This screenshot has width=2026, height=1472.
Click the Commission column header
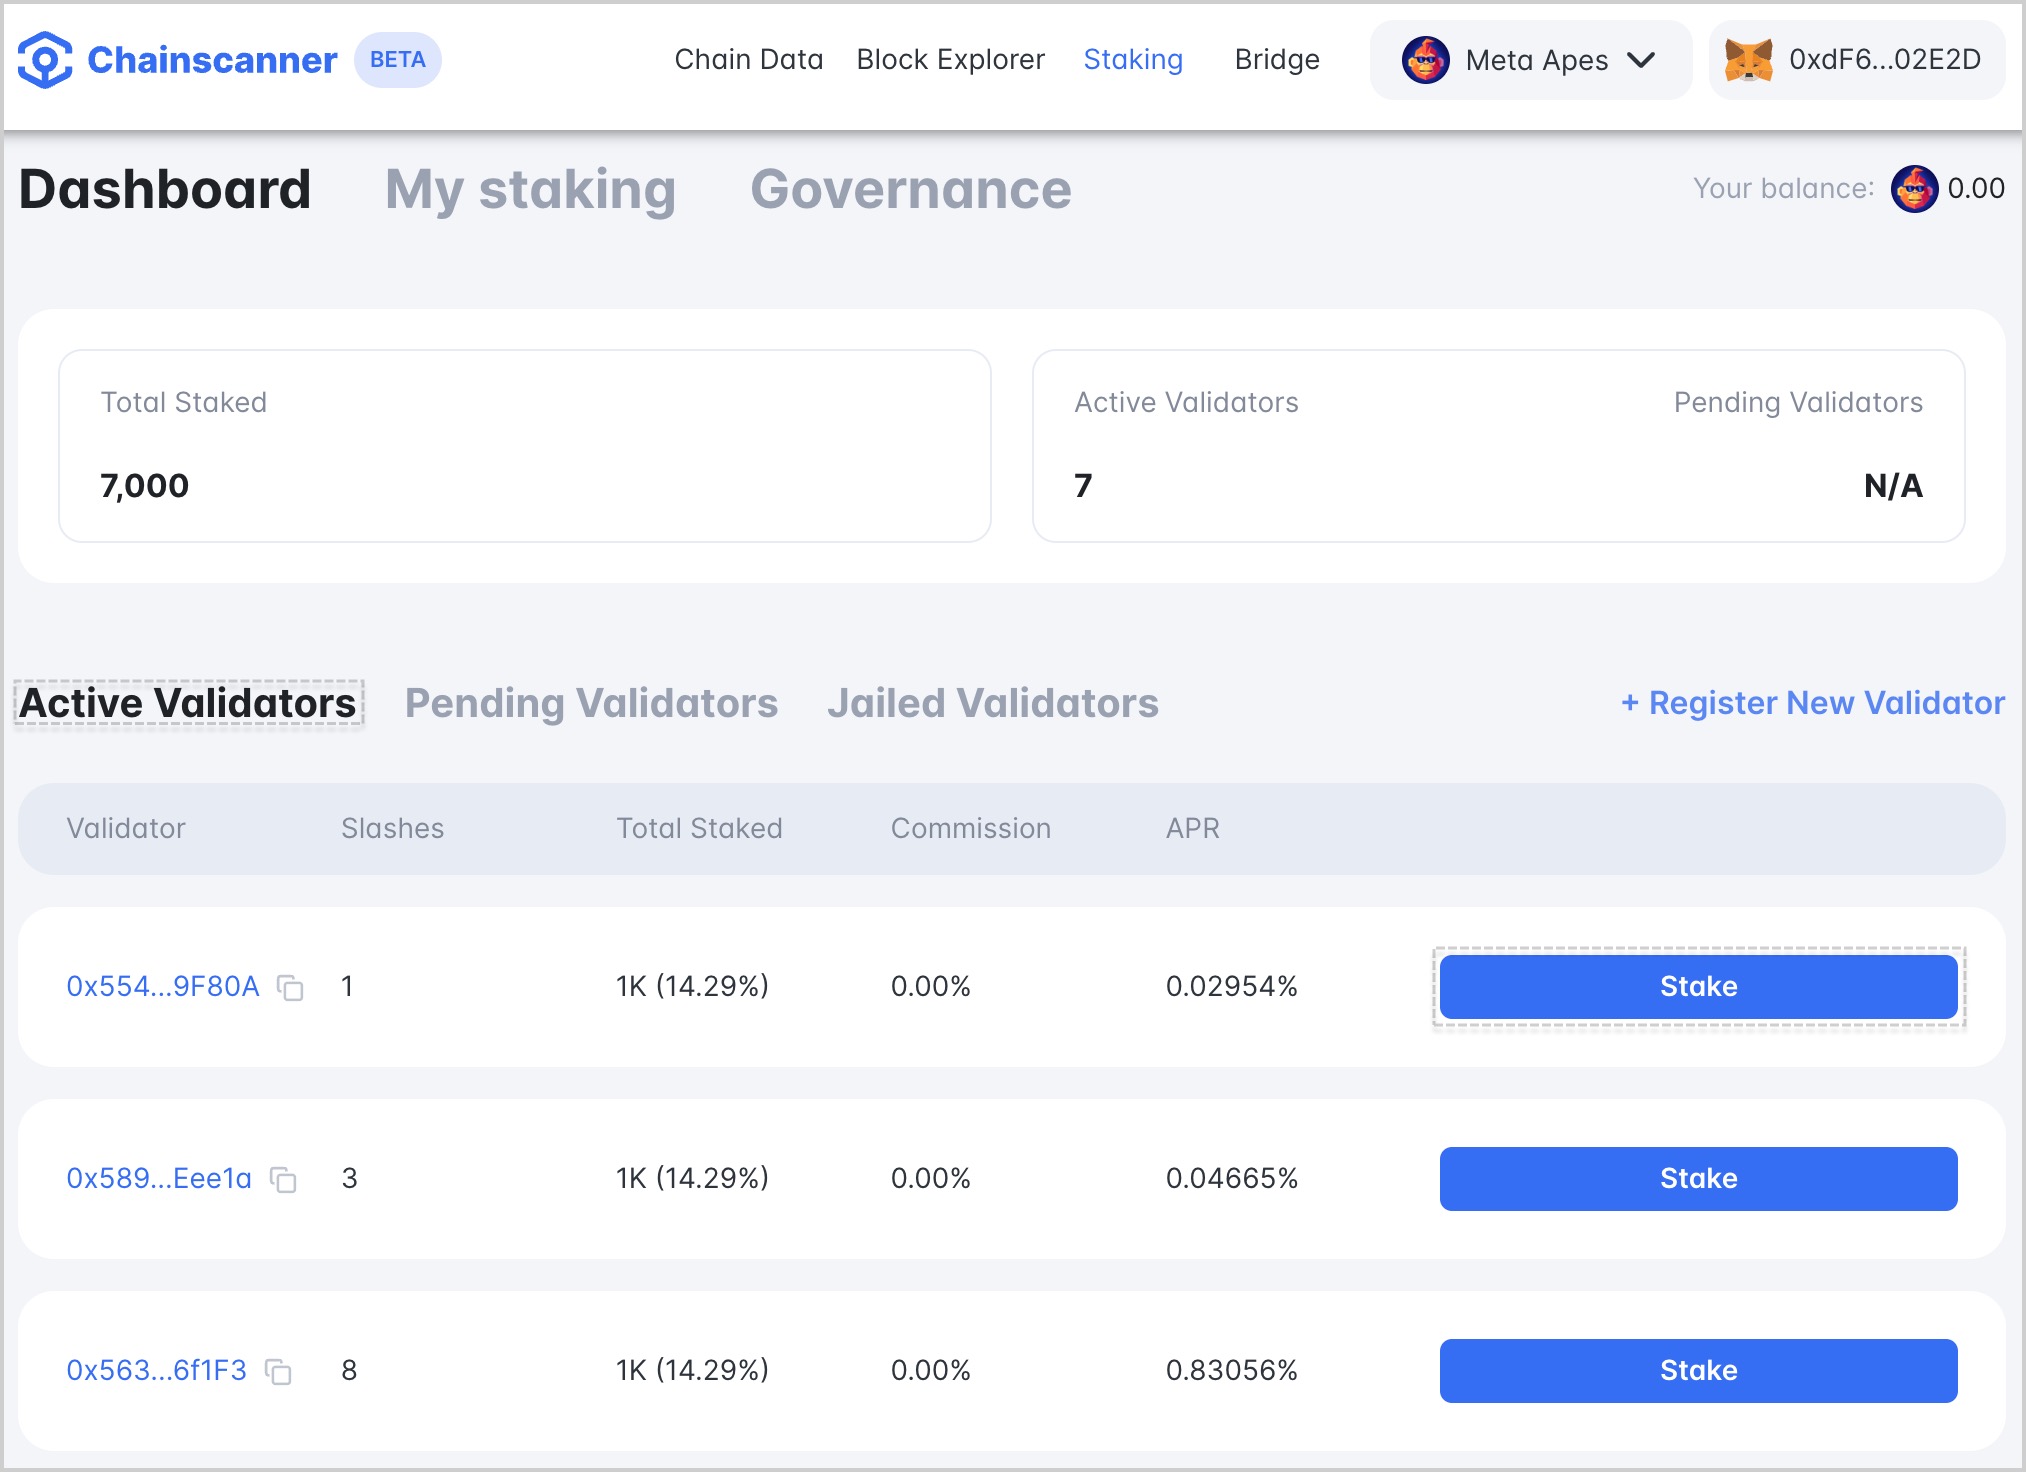[x=971, y=828]
